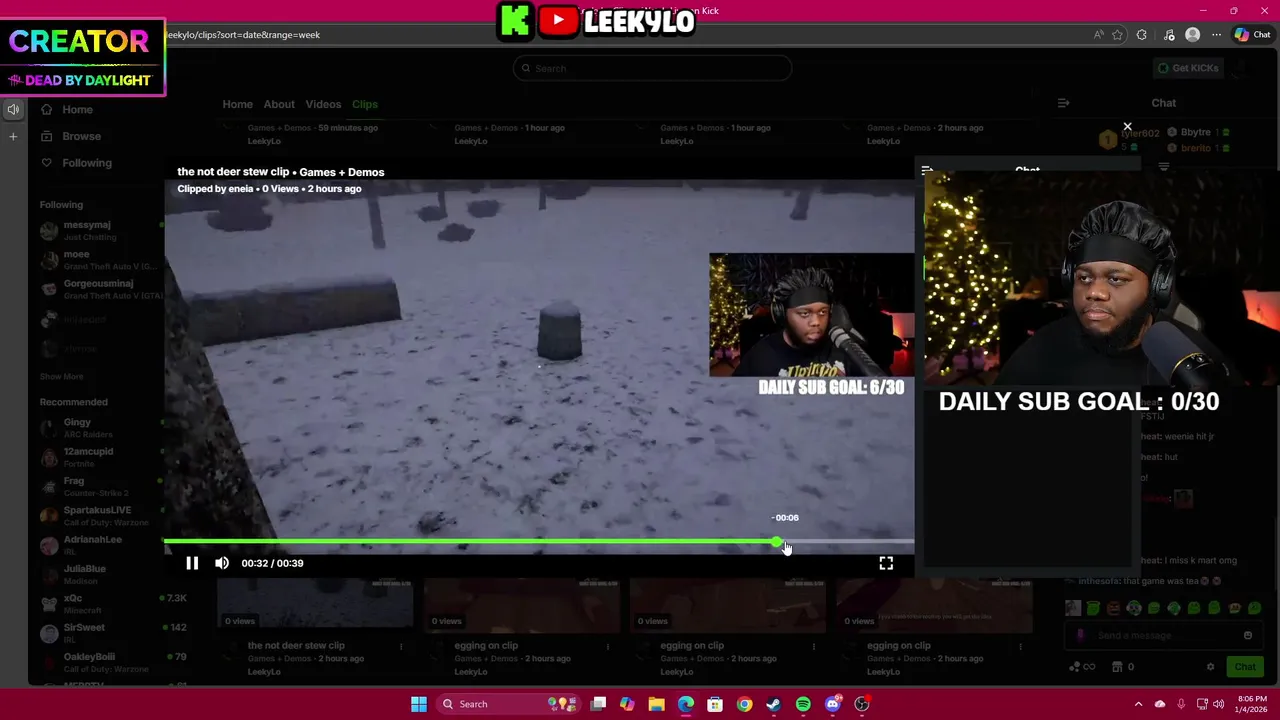Click the browser favorites star icon

tap(1118, 35)
